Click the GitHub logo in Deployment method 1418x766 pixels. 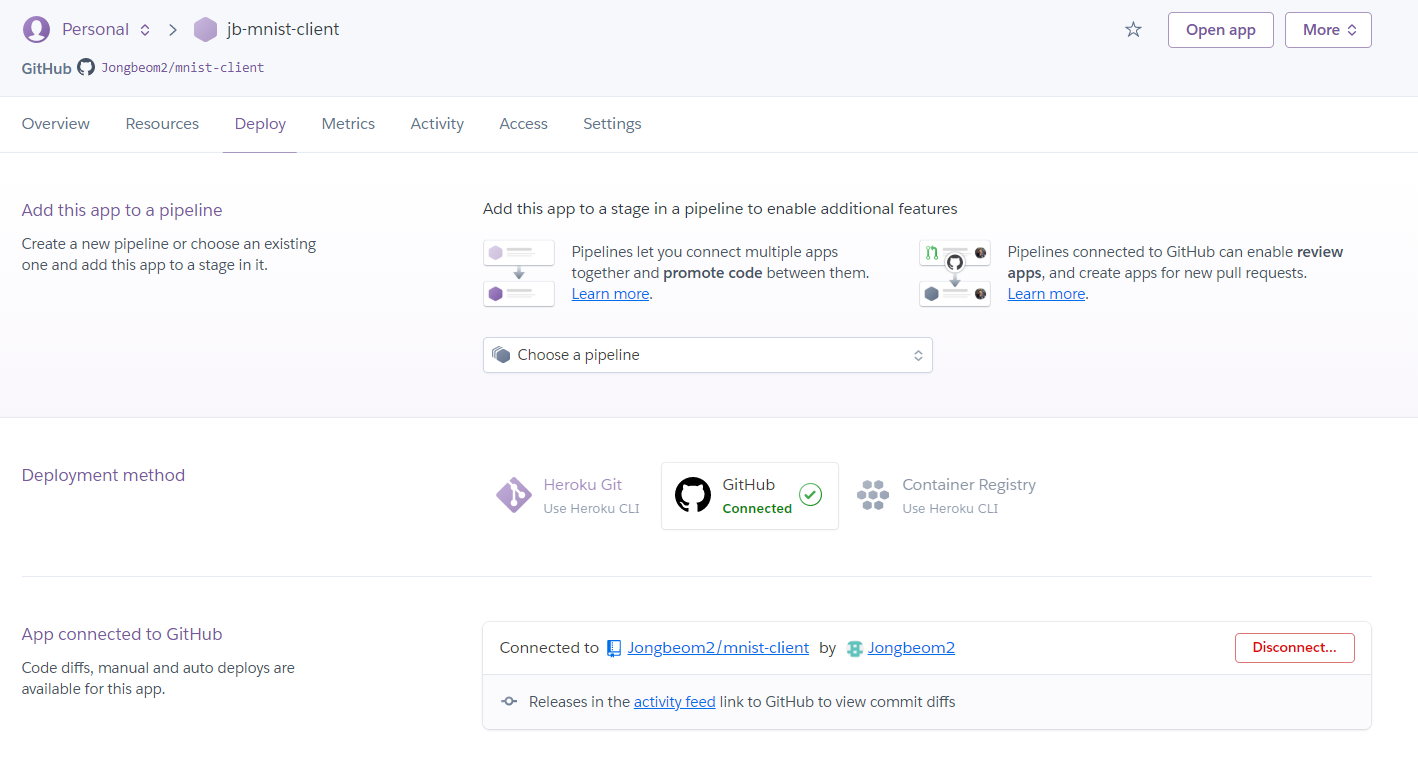point(693,495)
